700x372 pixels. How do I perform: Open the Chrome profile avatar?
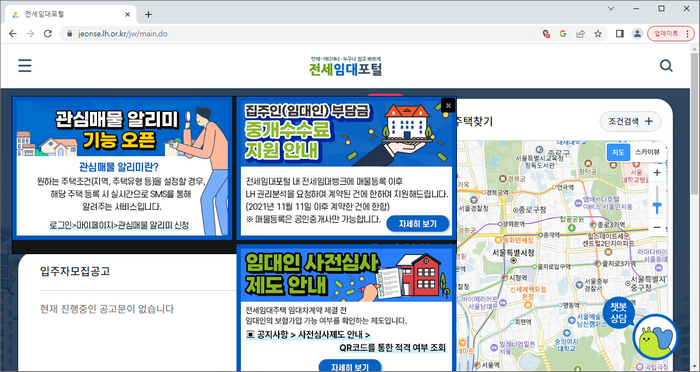637,33
